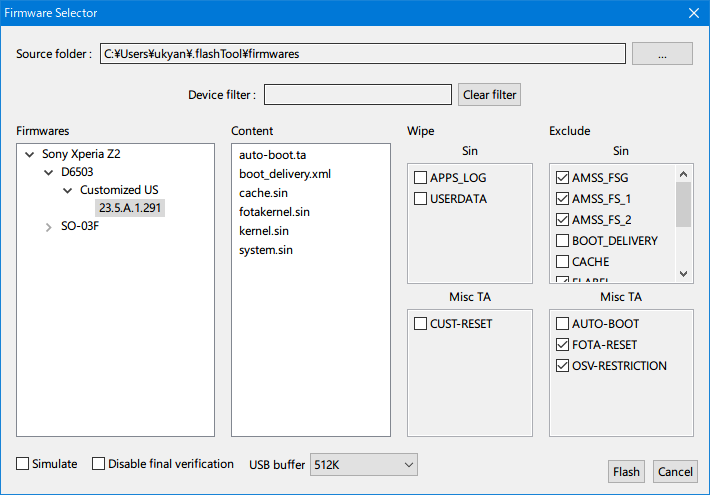710x495 pixels.
Task: Enable the CUST-RESET wipe checkbox
Action: (x=420, y=323)
